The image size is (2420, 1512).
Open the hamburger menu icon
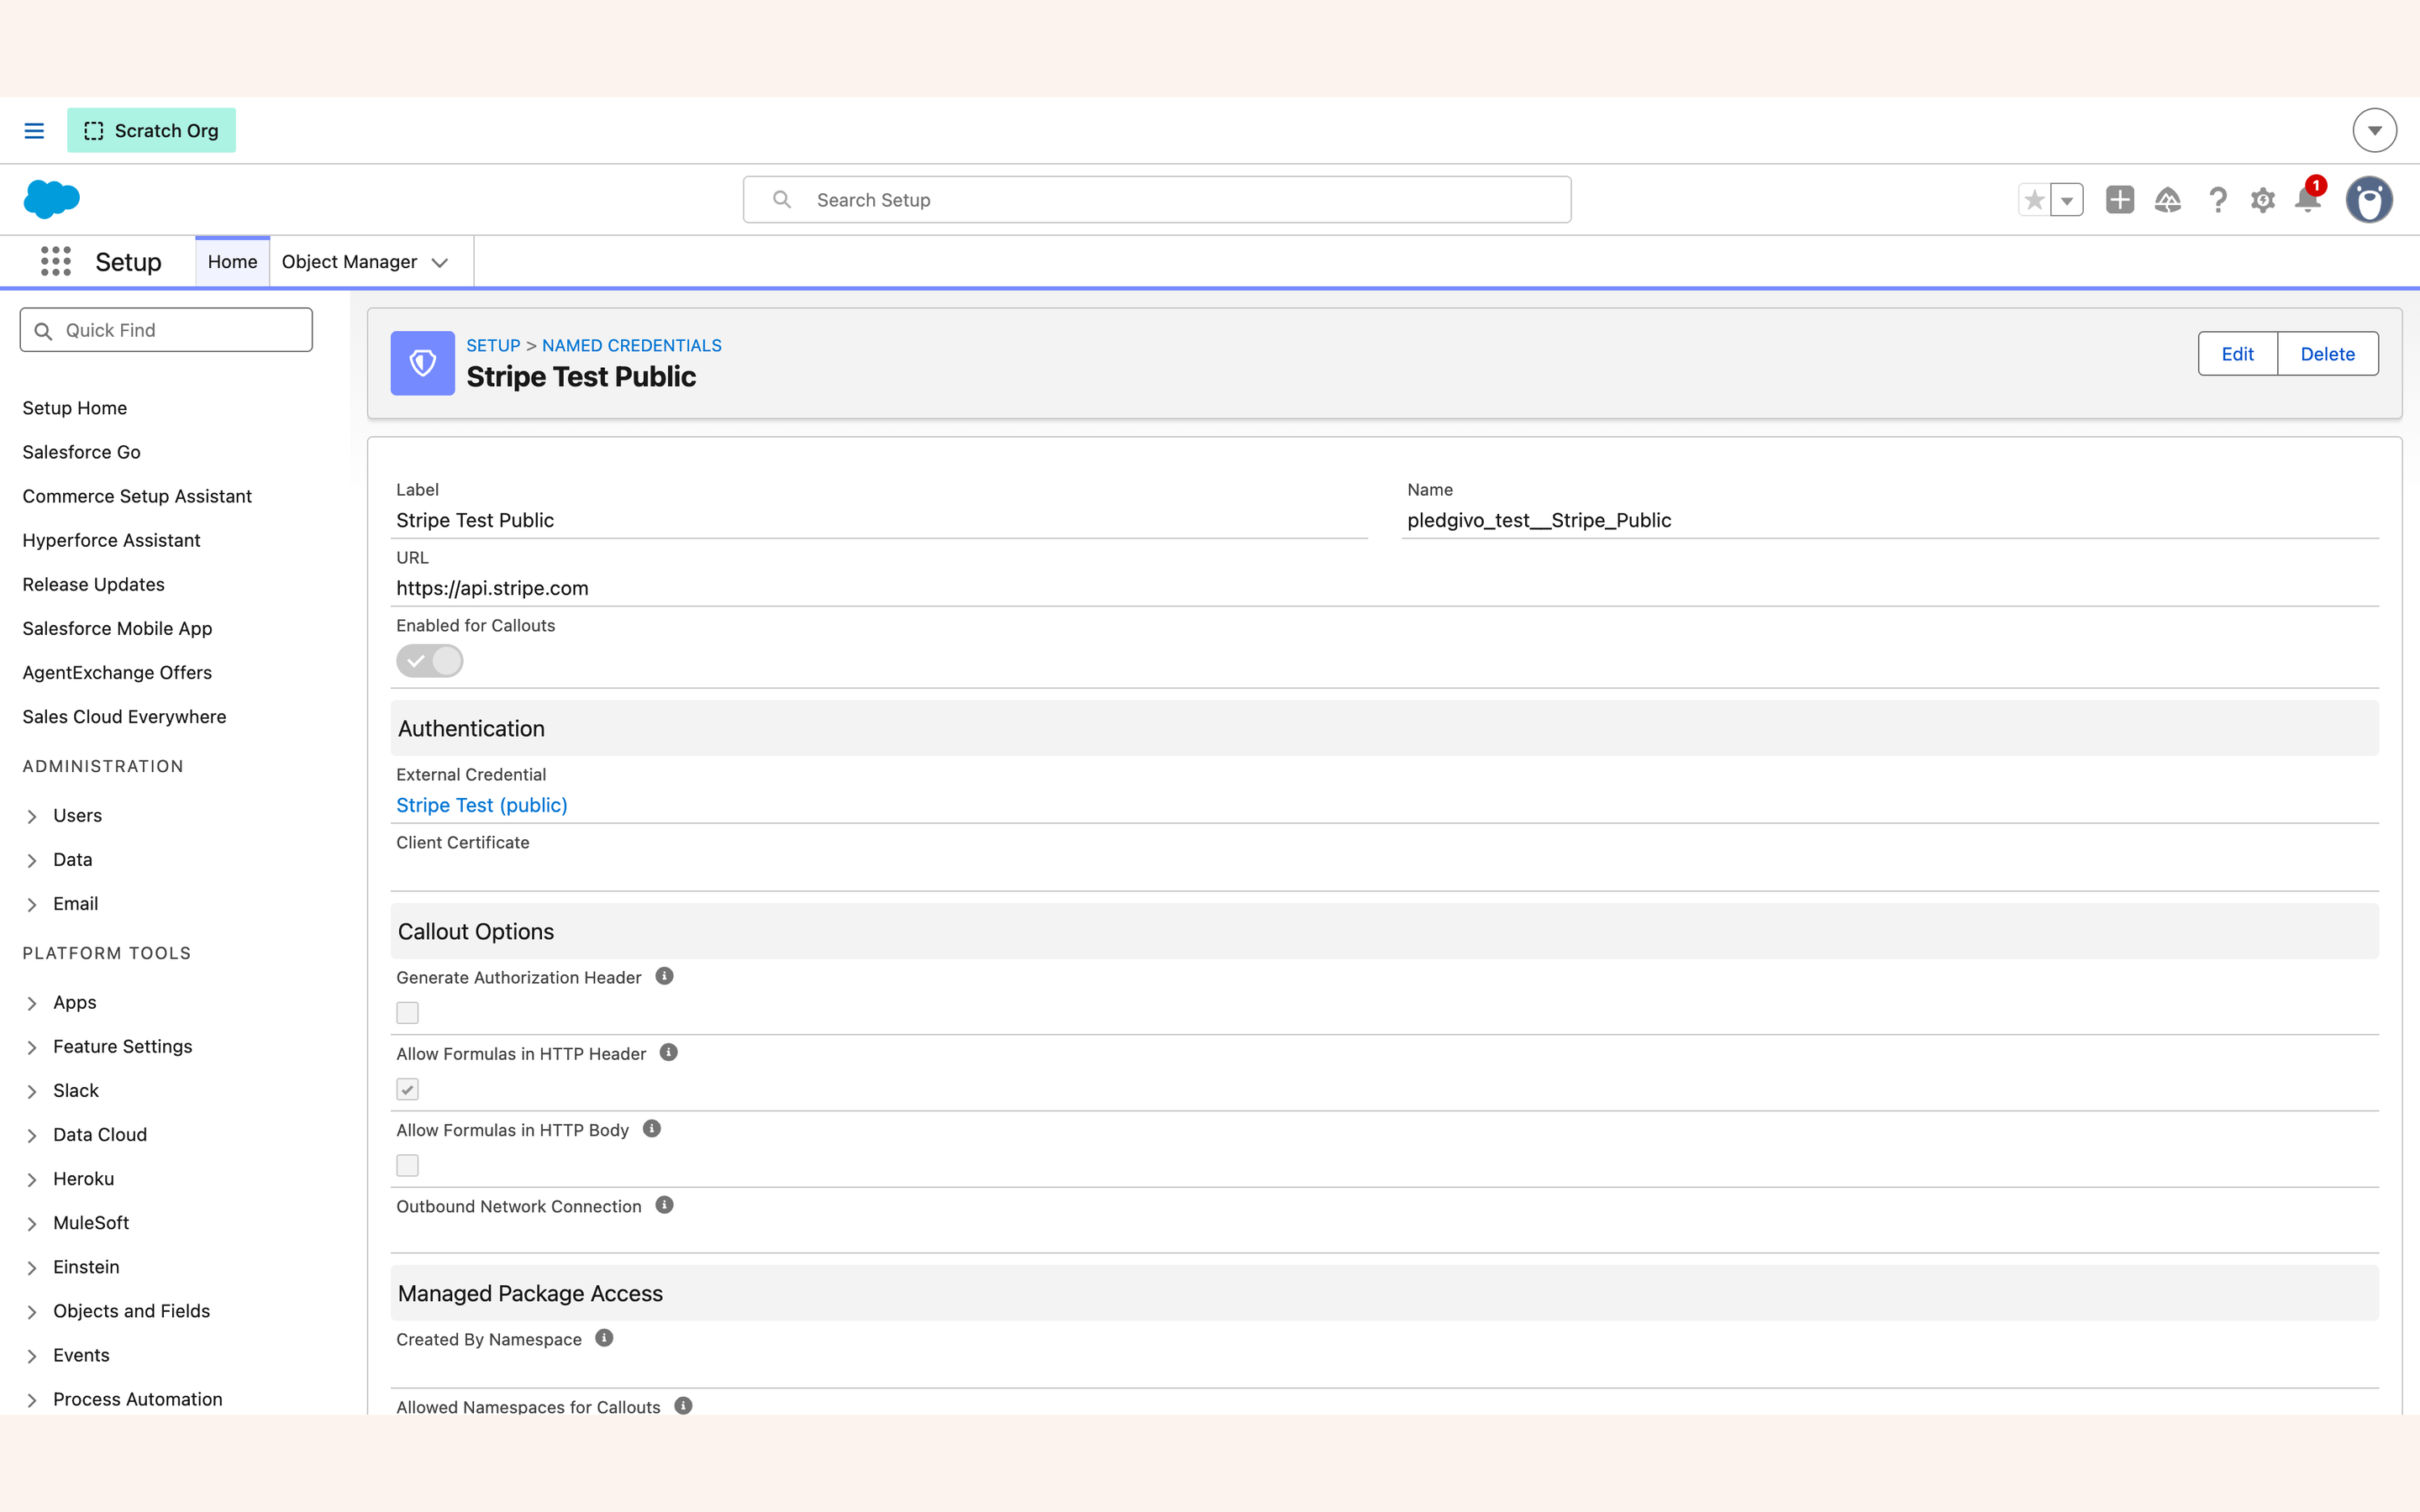click(34, 131)
